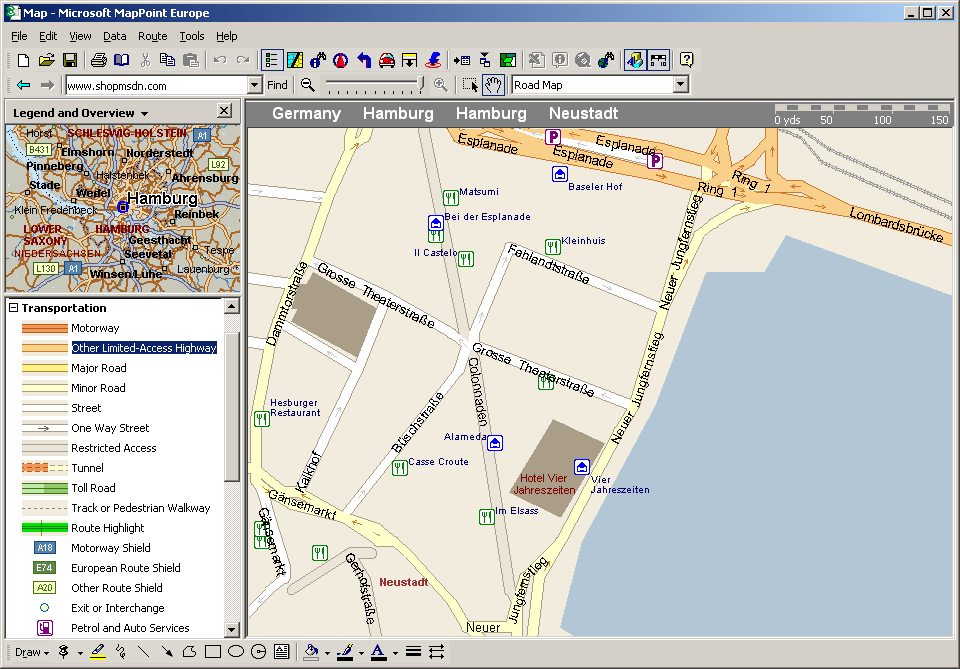Open the Road Map style dropdown
This screenshot has width=960, height=669.
(681, 85)
